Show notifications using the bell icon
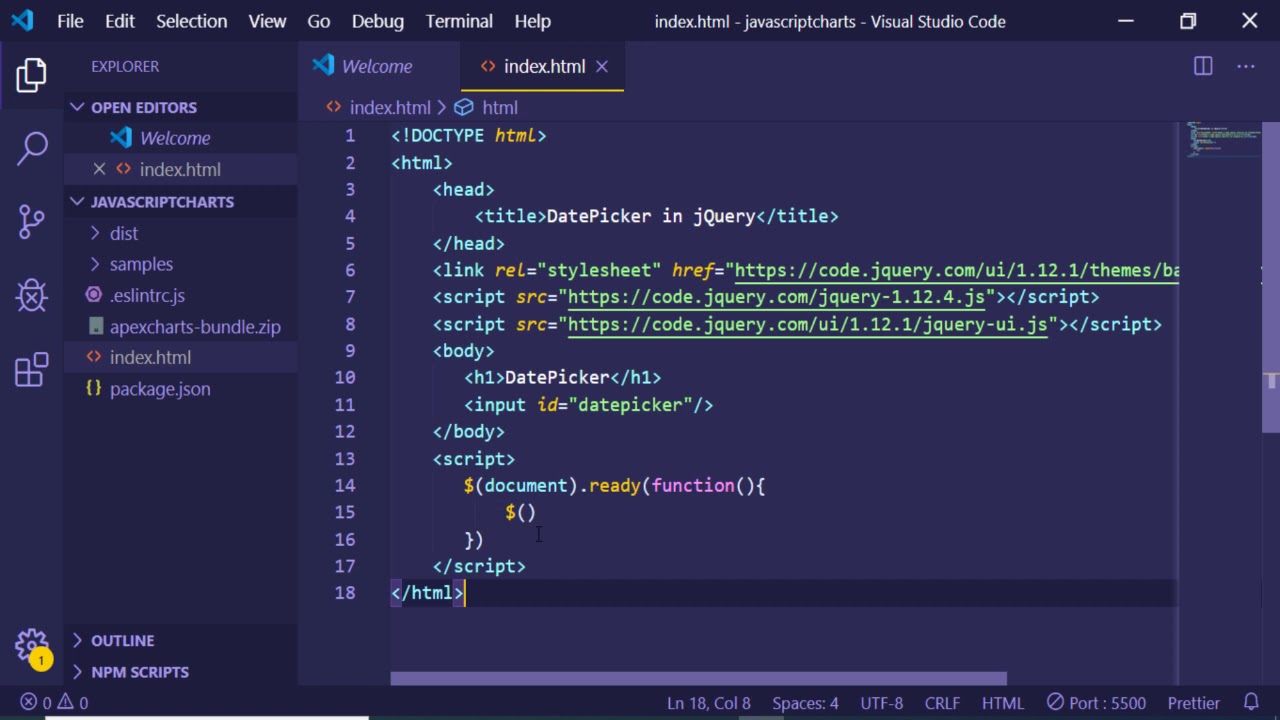The width and height of the screenshot is (1280, 720). tap(1251, 703)
